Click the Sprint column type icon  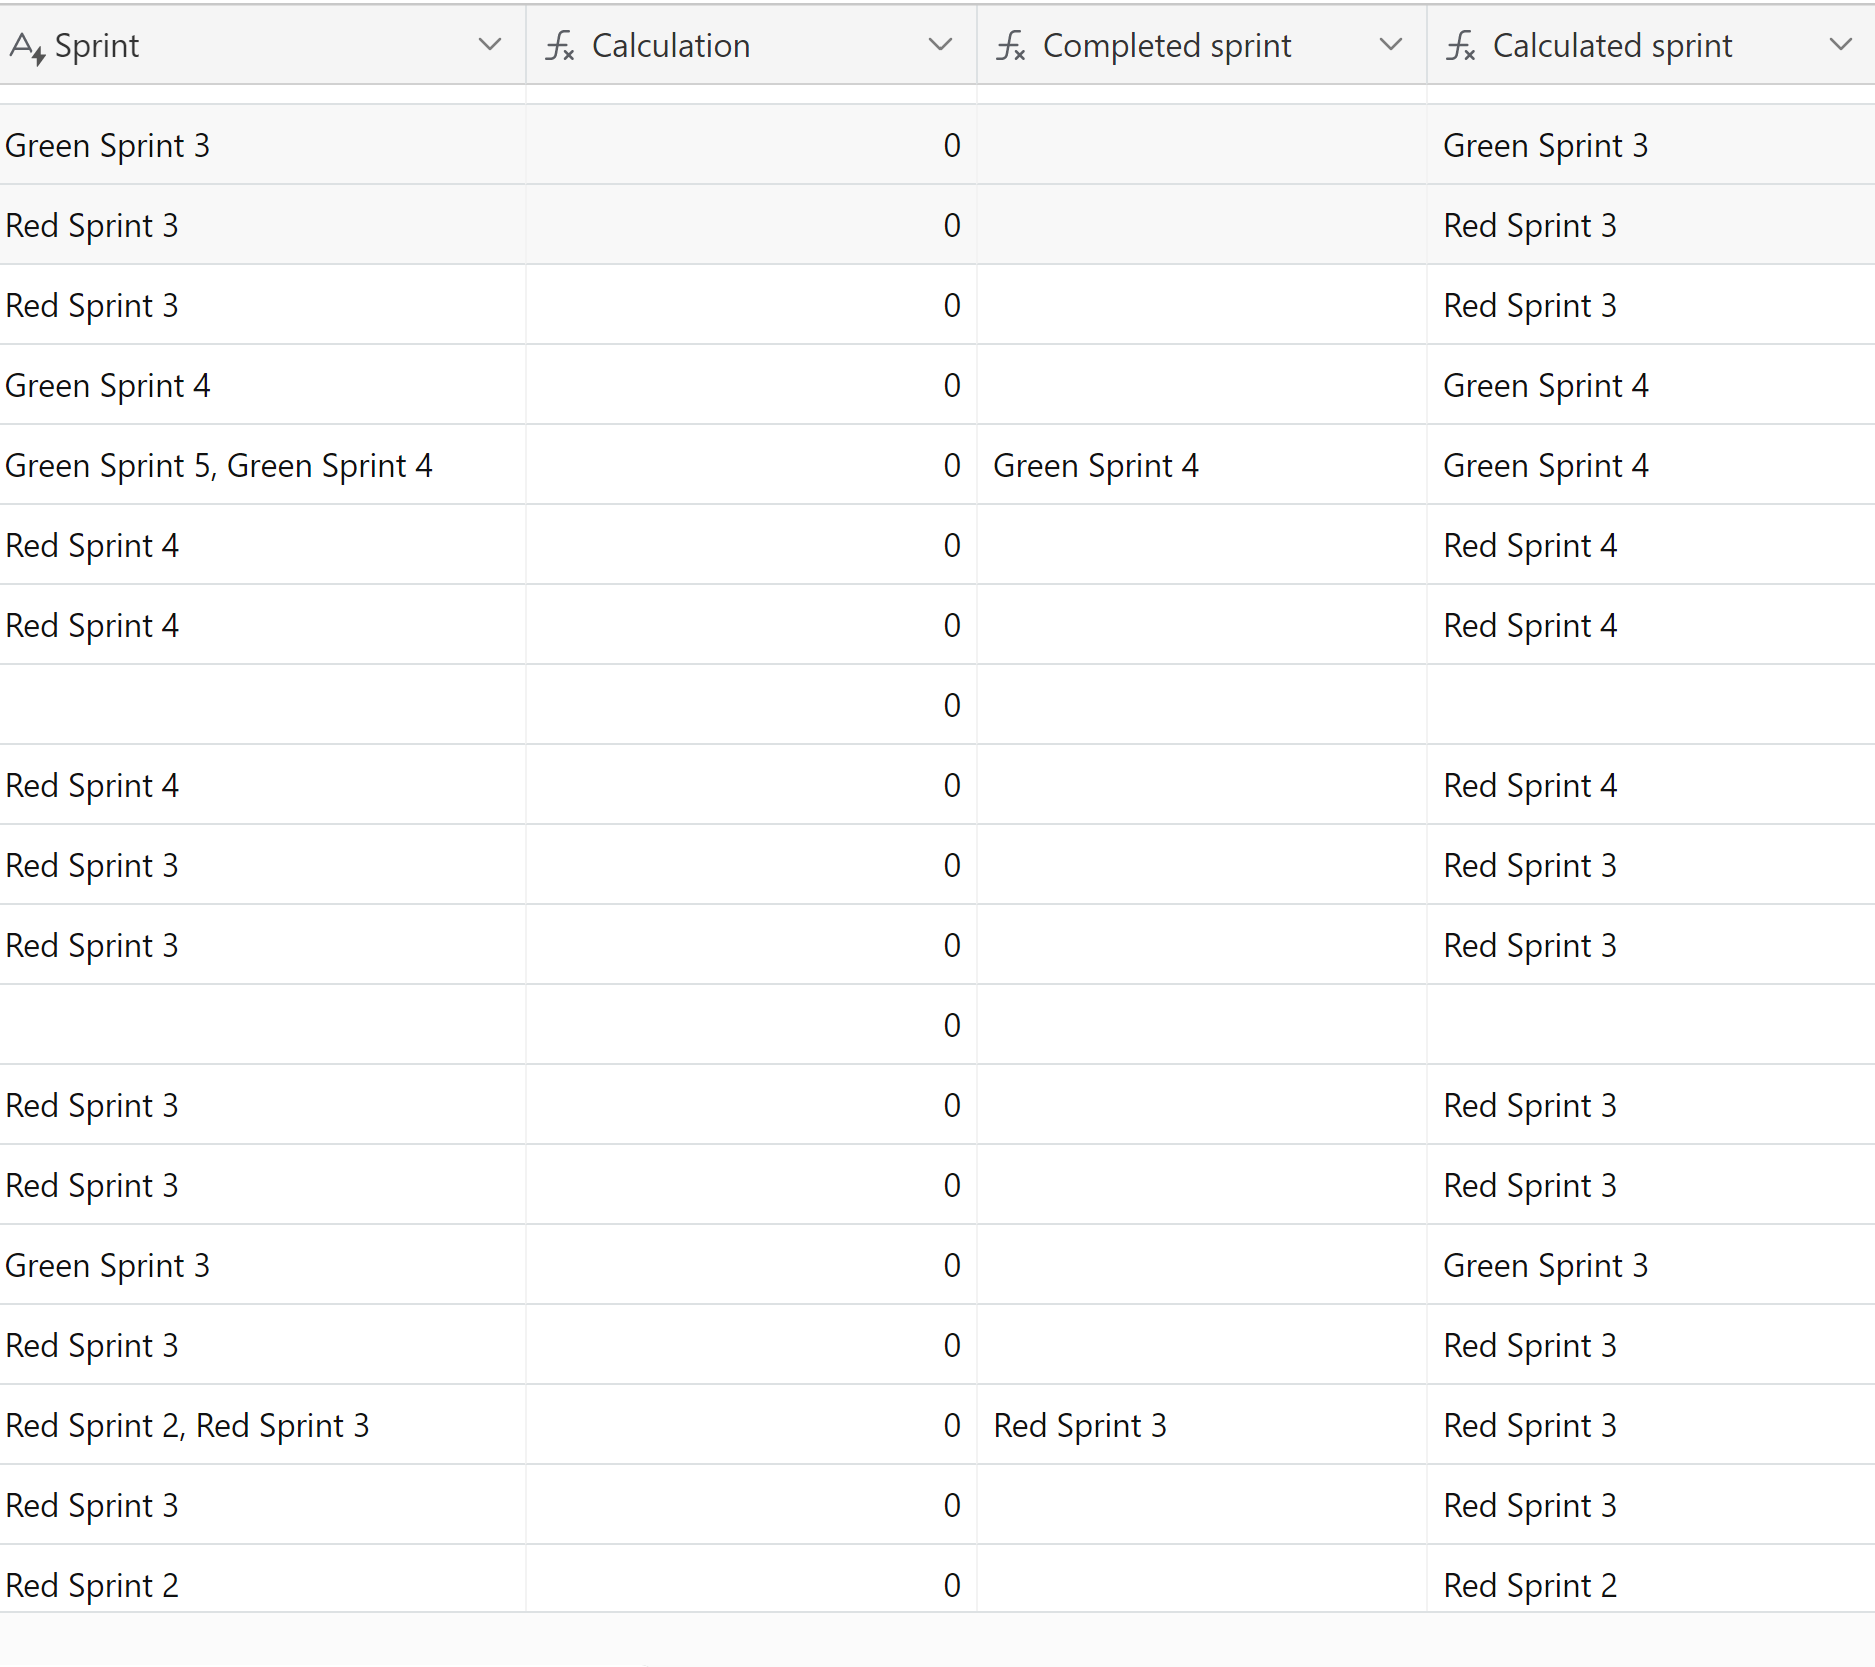pyautogui.click(x=27, y=47)
